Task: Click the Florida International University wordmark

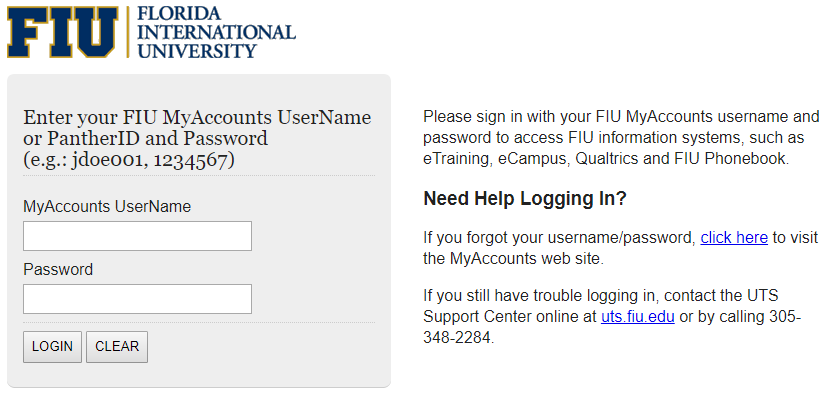Action: click(x=216, y=32)
